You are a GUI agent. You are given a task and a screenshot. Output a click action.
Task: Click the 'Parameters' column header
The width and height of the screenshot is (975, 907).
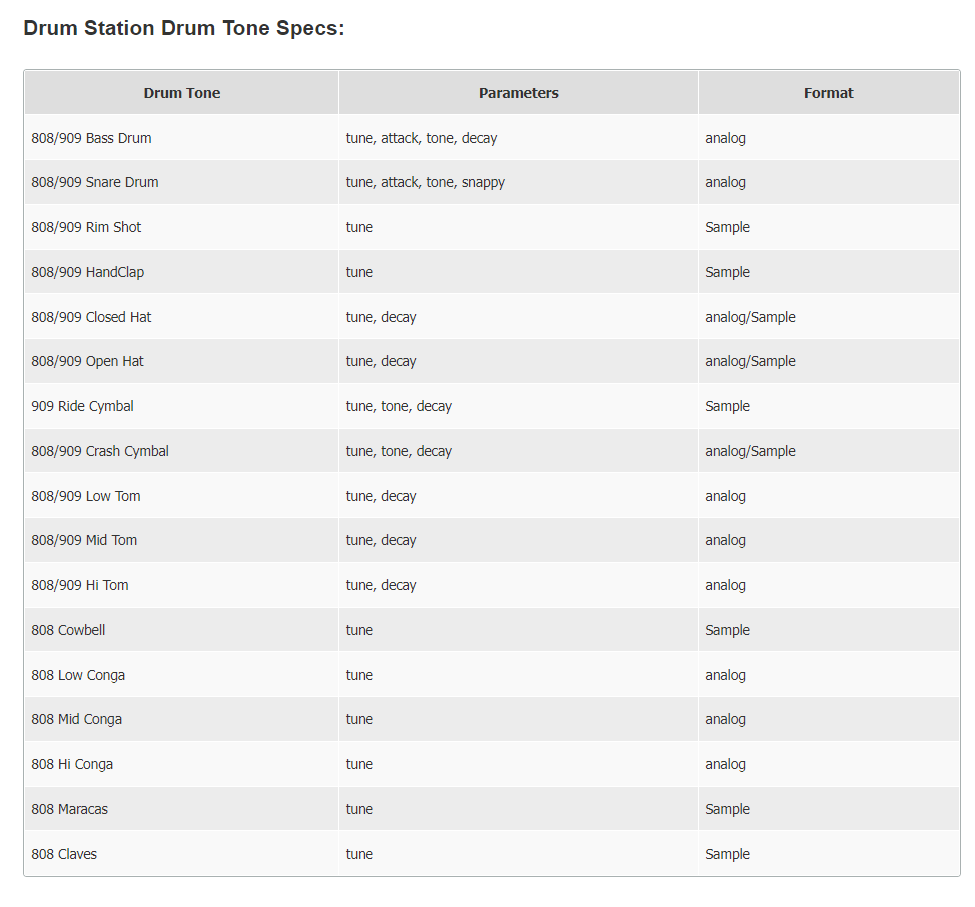point(519,93)
